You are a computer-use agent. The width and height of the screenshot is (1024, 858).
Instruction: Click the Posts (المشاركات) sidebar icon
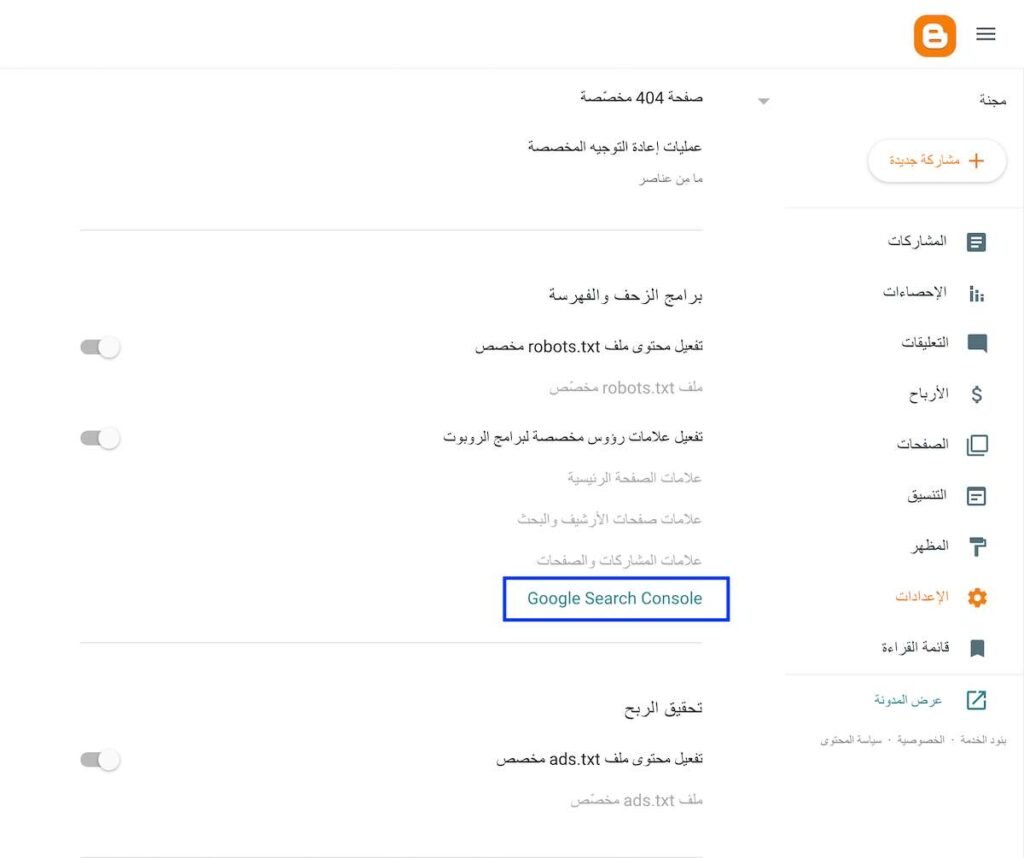977,242
